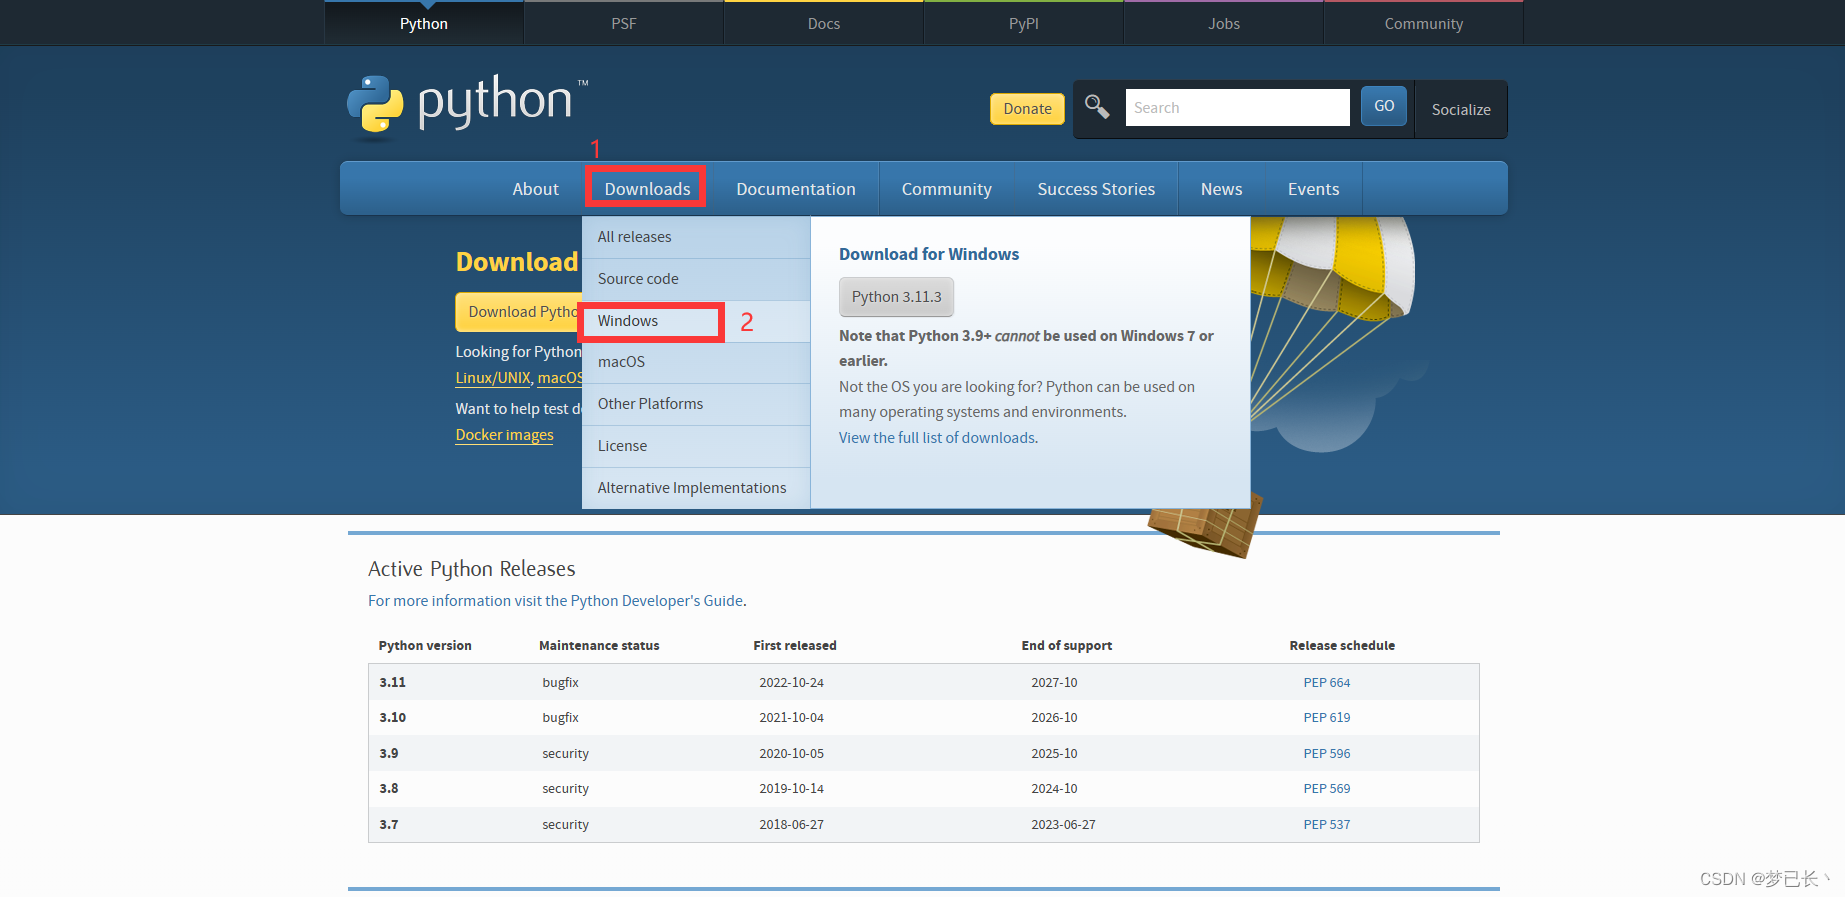Open the About navigation menu

[x=536, y=189]
